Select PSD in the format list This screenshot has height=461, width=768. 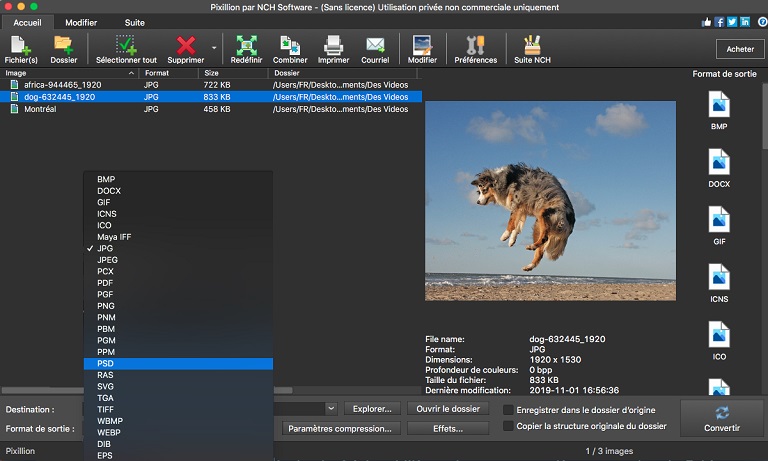click(178, 364)
